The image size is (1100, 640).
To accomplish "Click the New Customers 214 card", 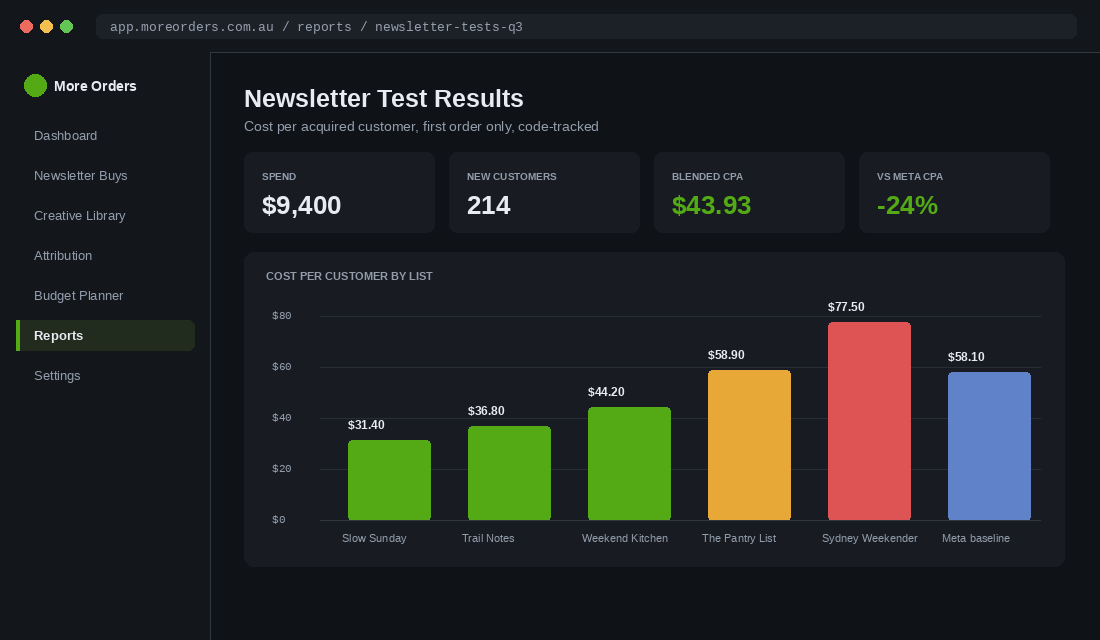I will click(544, 192).
